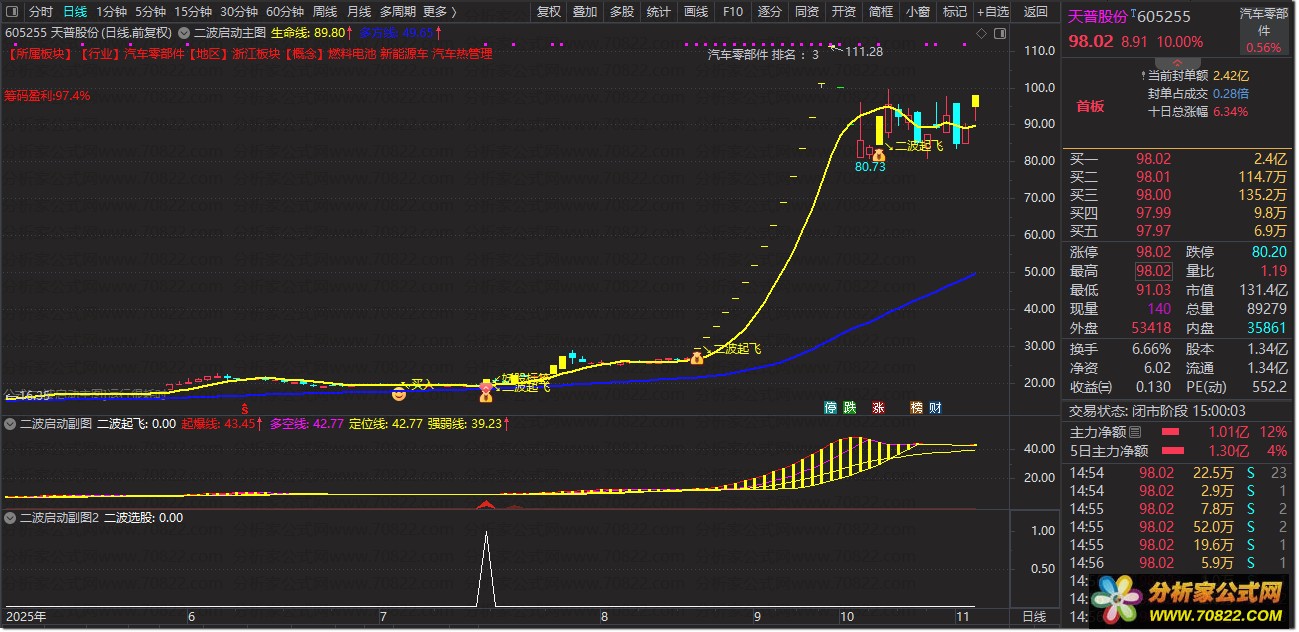Click the 天普股份 stock name
The height and width of the screenshot is (632, 1299).
pyautogui.click(x=1098, y=17)
